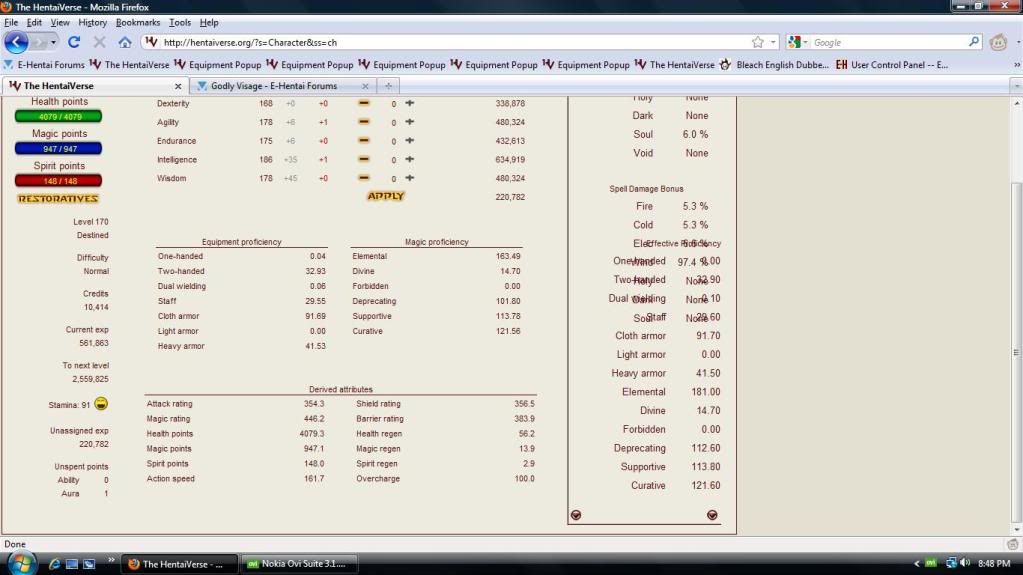This screenshot has height=575, width=1023.
Task: Open the list all tabs dropdown
Action: coord(1016,85)
